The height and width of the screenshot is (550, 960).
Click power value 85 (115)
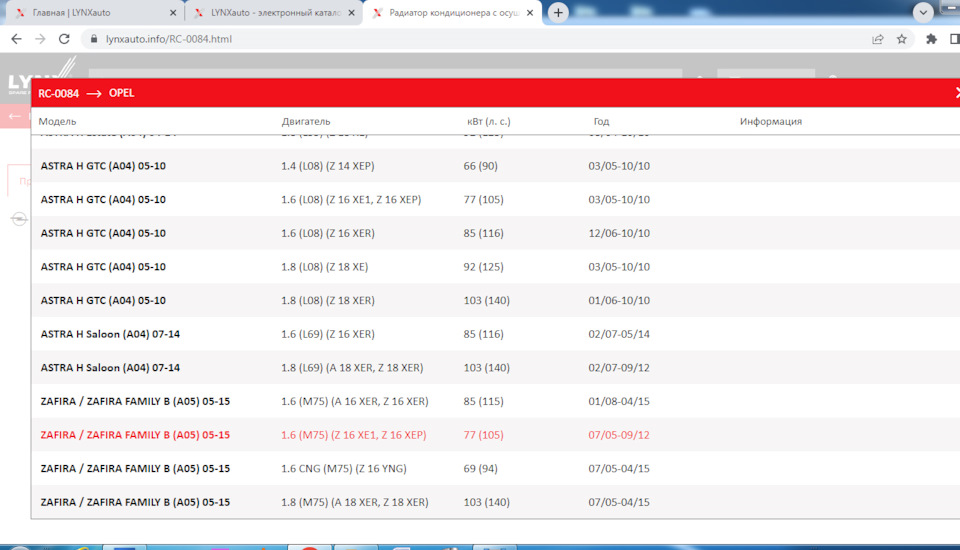click(484, 402)
